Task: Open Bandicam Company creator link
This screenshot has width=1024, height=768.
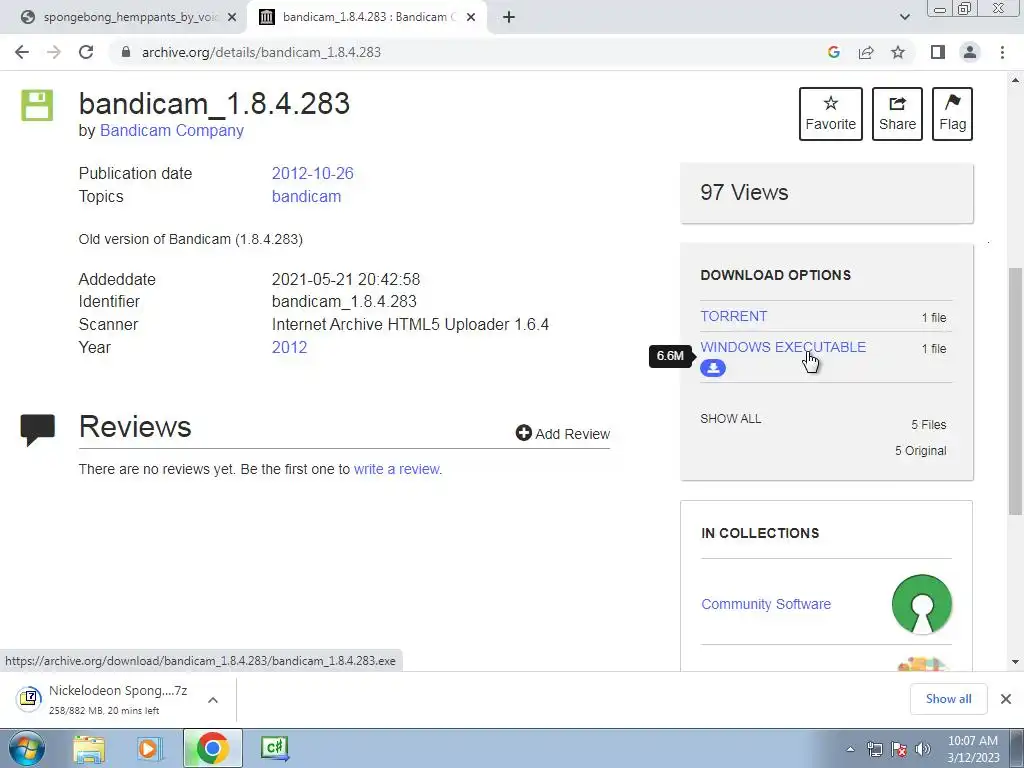Action: coord(172,131)
